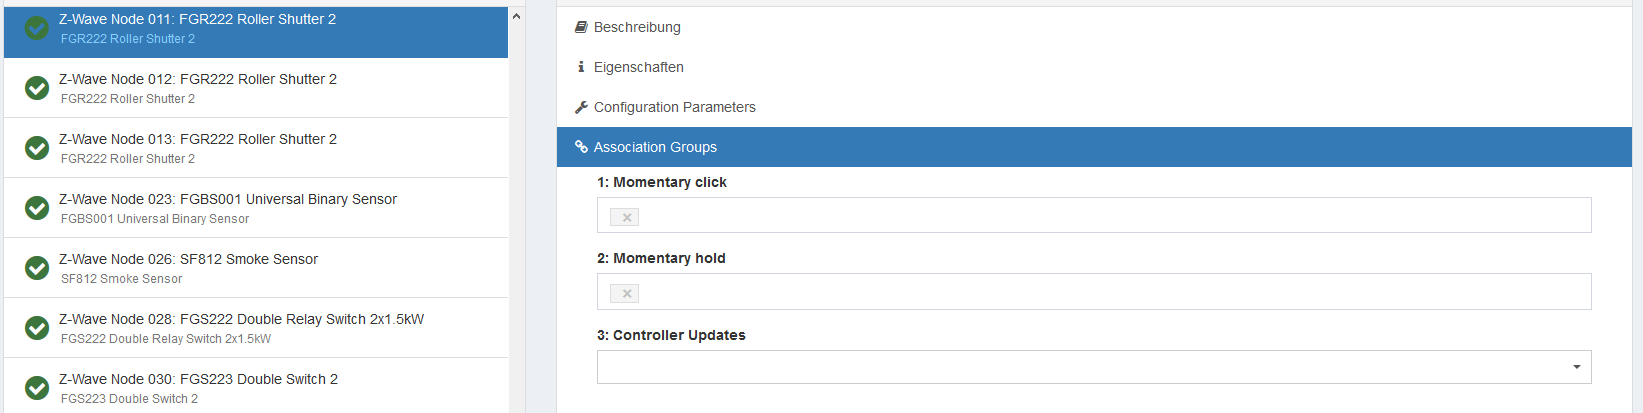Click check icon for Universal Binary Sensor

point(37,208)
